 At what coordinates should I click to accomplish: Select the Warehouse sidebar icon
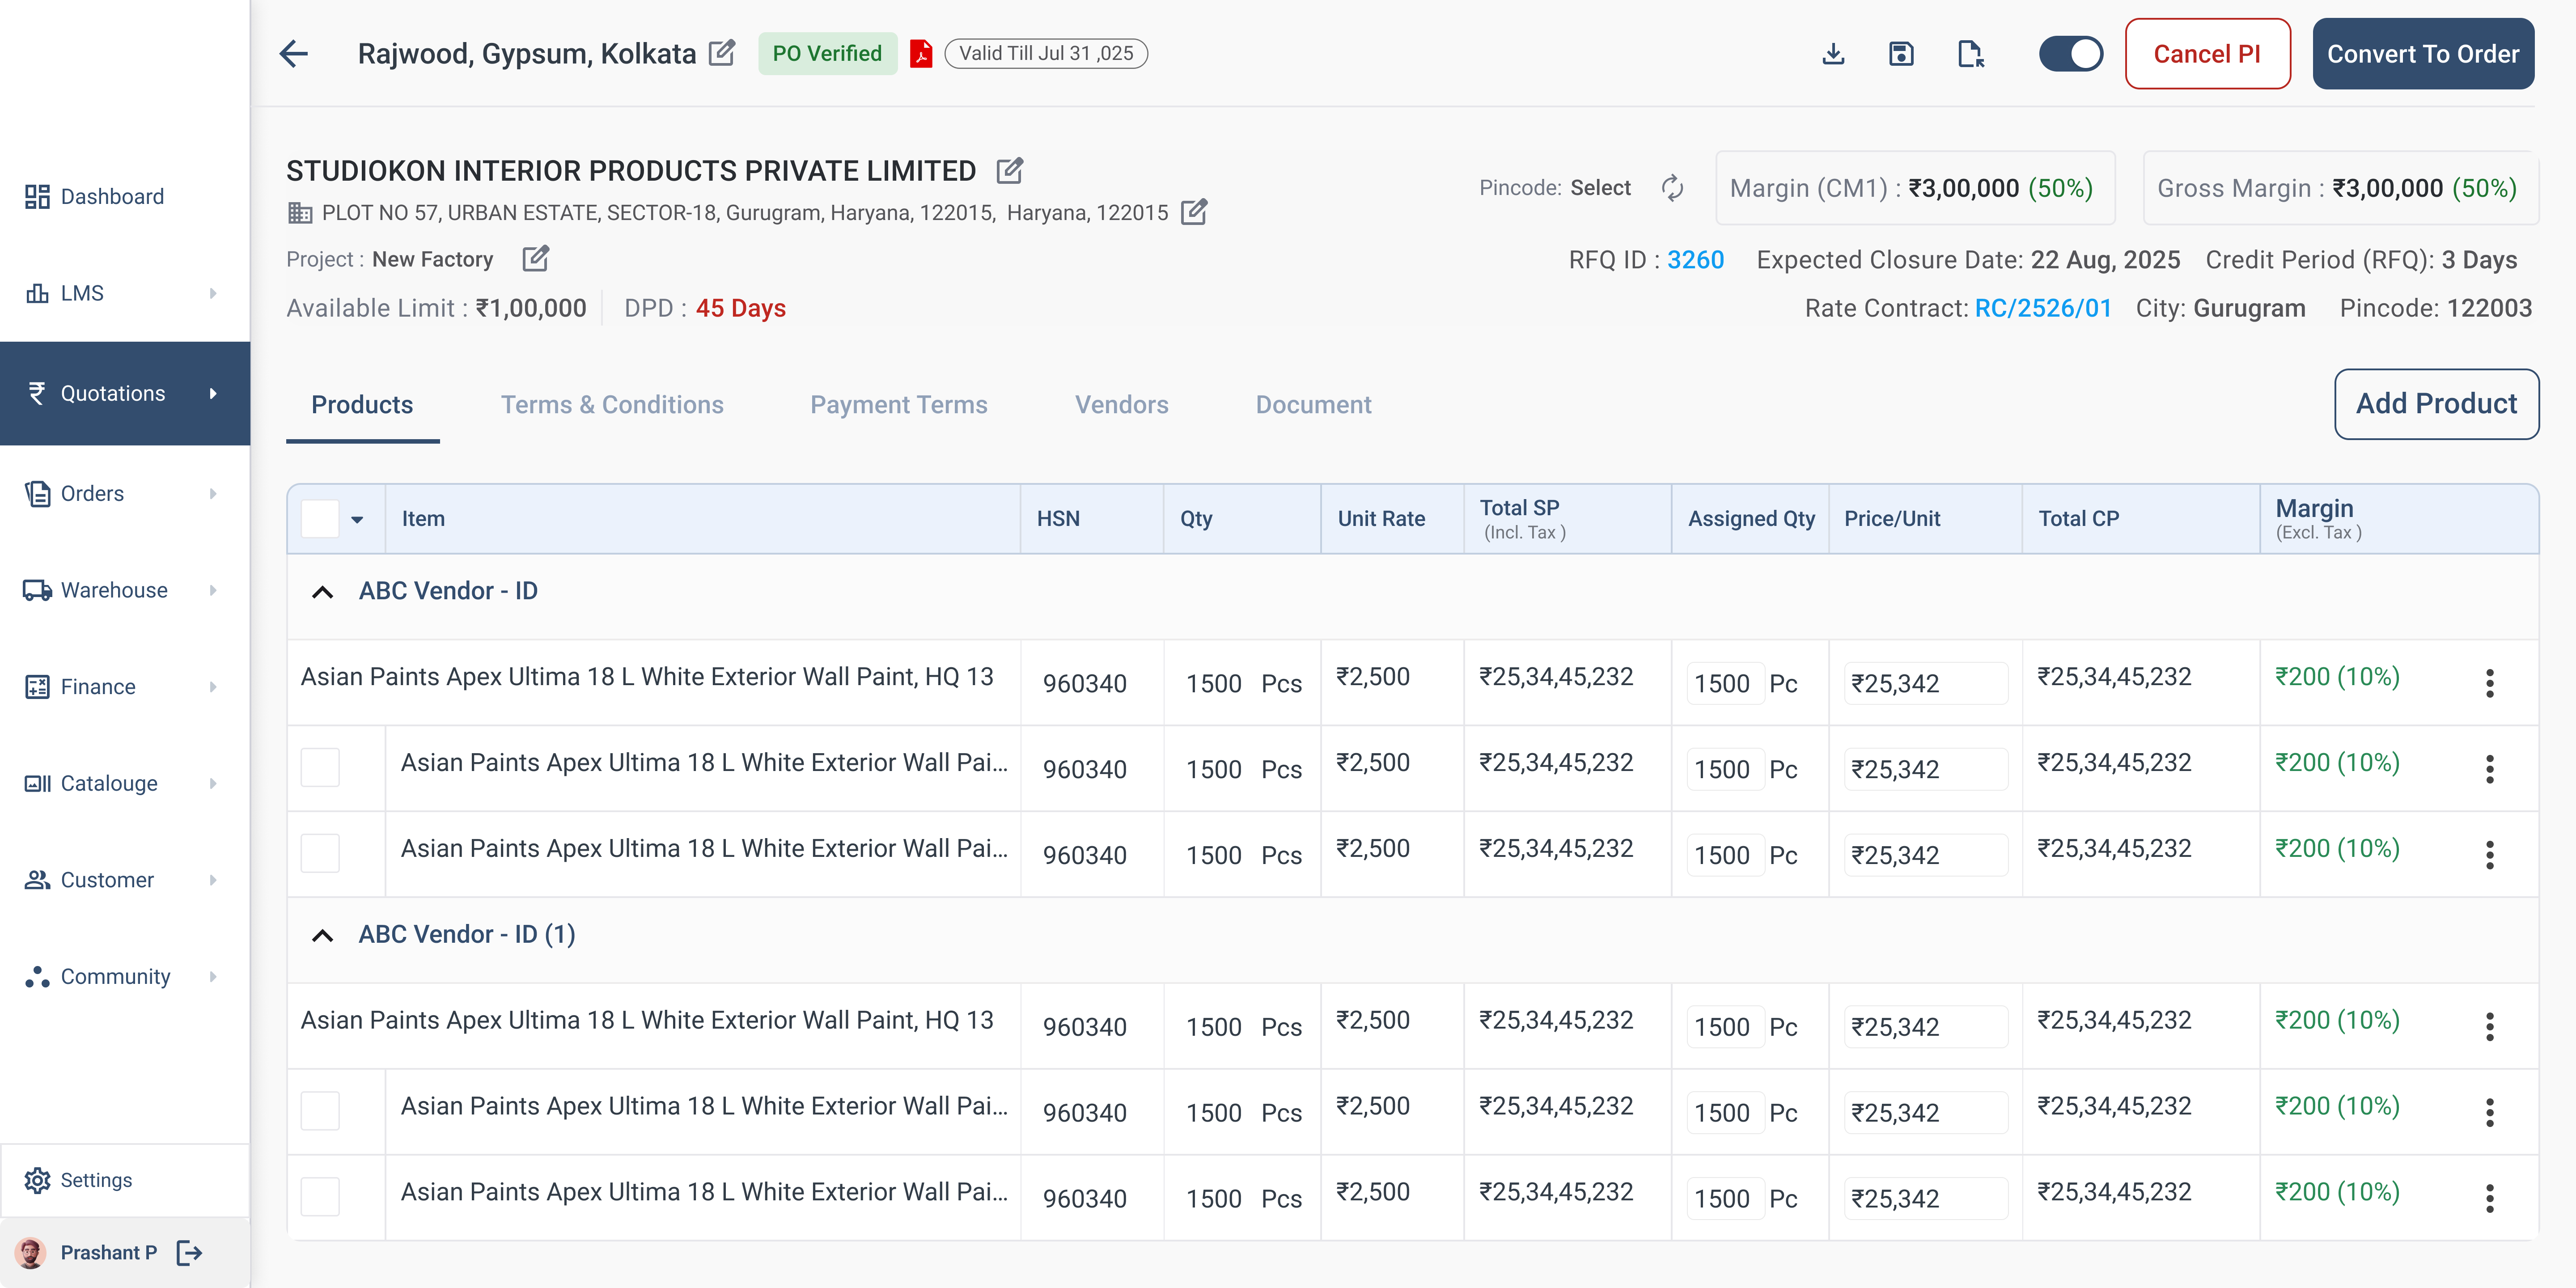tap(37, 589)
